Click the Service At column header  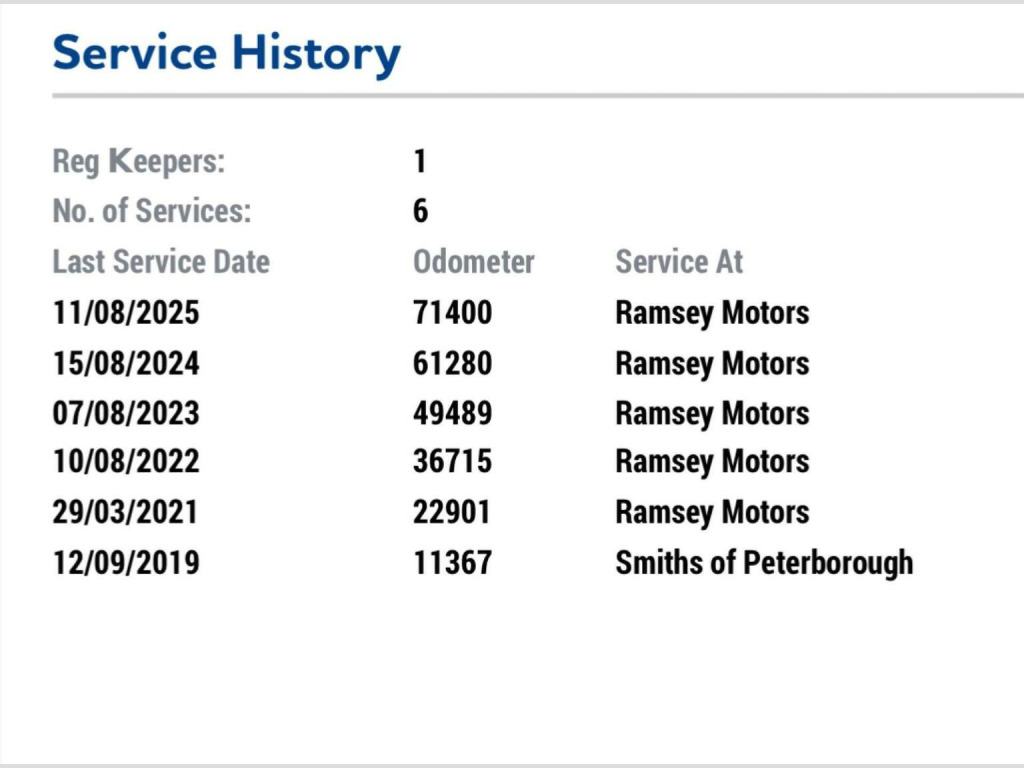click(679, 262)
